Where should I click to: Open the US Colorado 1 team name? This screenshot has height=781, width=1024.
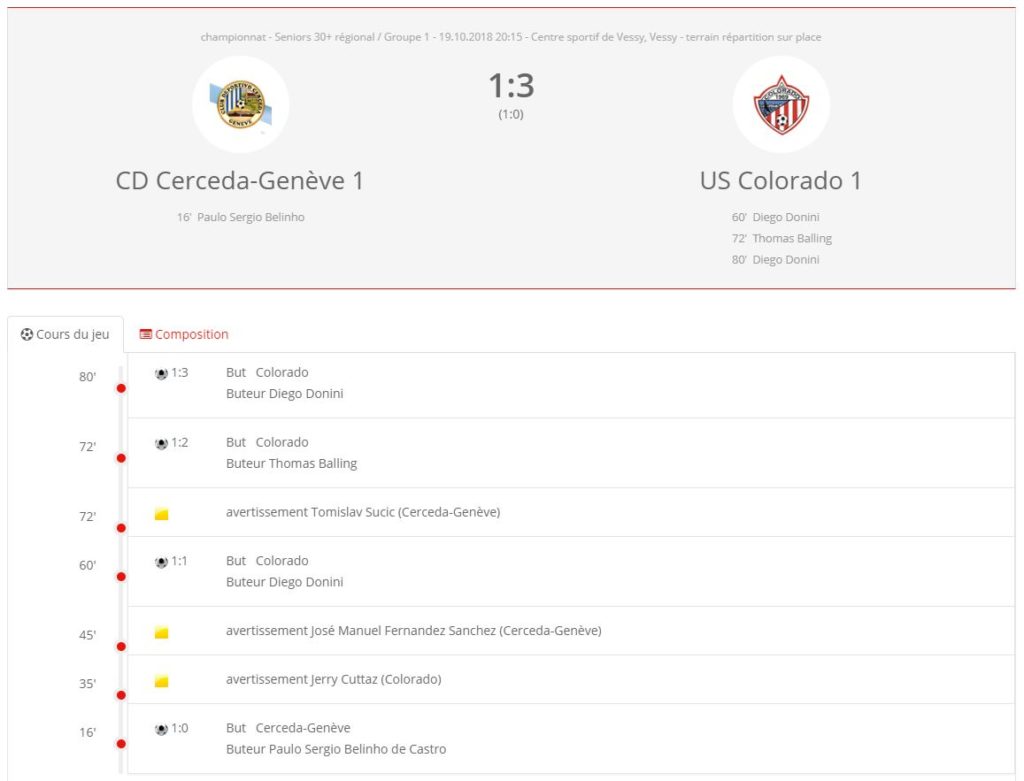click(780, 181)
